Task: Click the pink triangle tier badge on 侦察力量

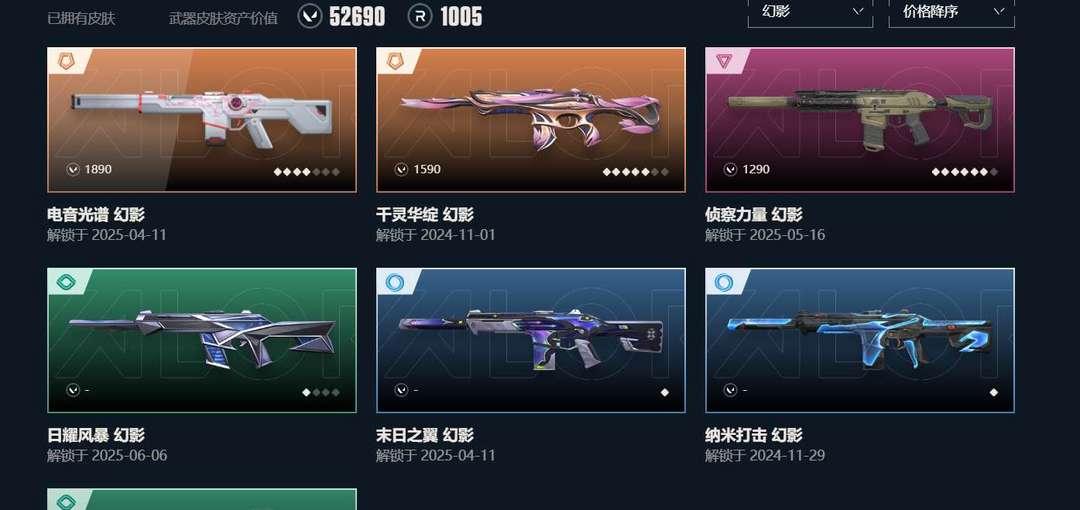Action: (723, 61)
